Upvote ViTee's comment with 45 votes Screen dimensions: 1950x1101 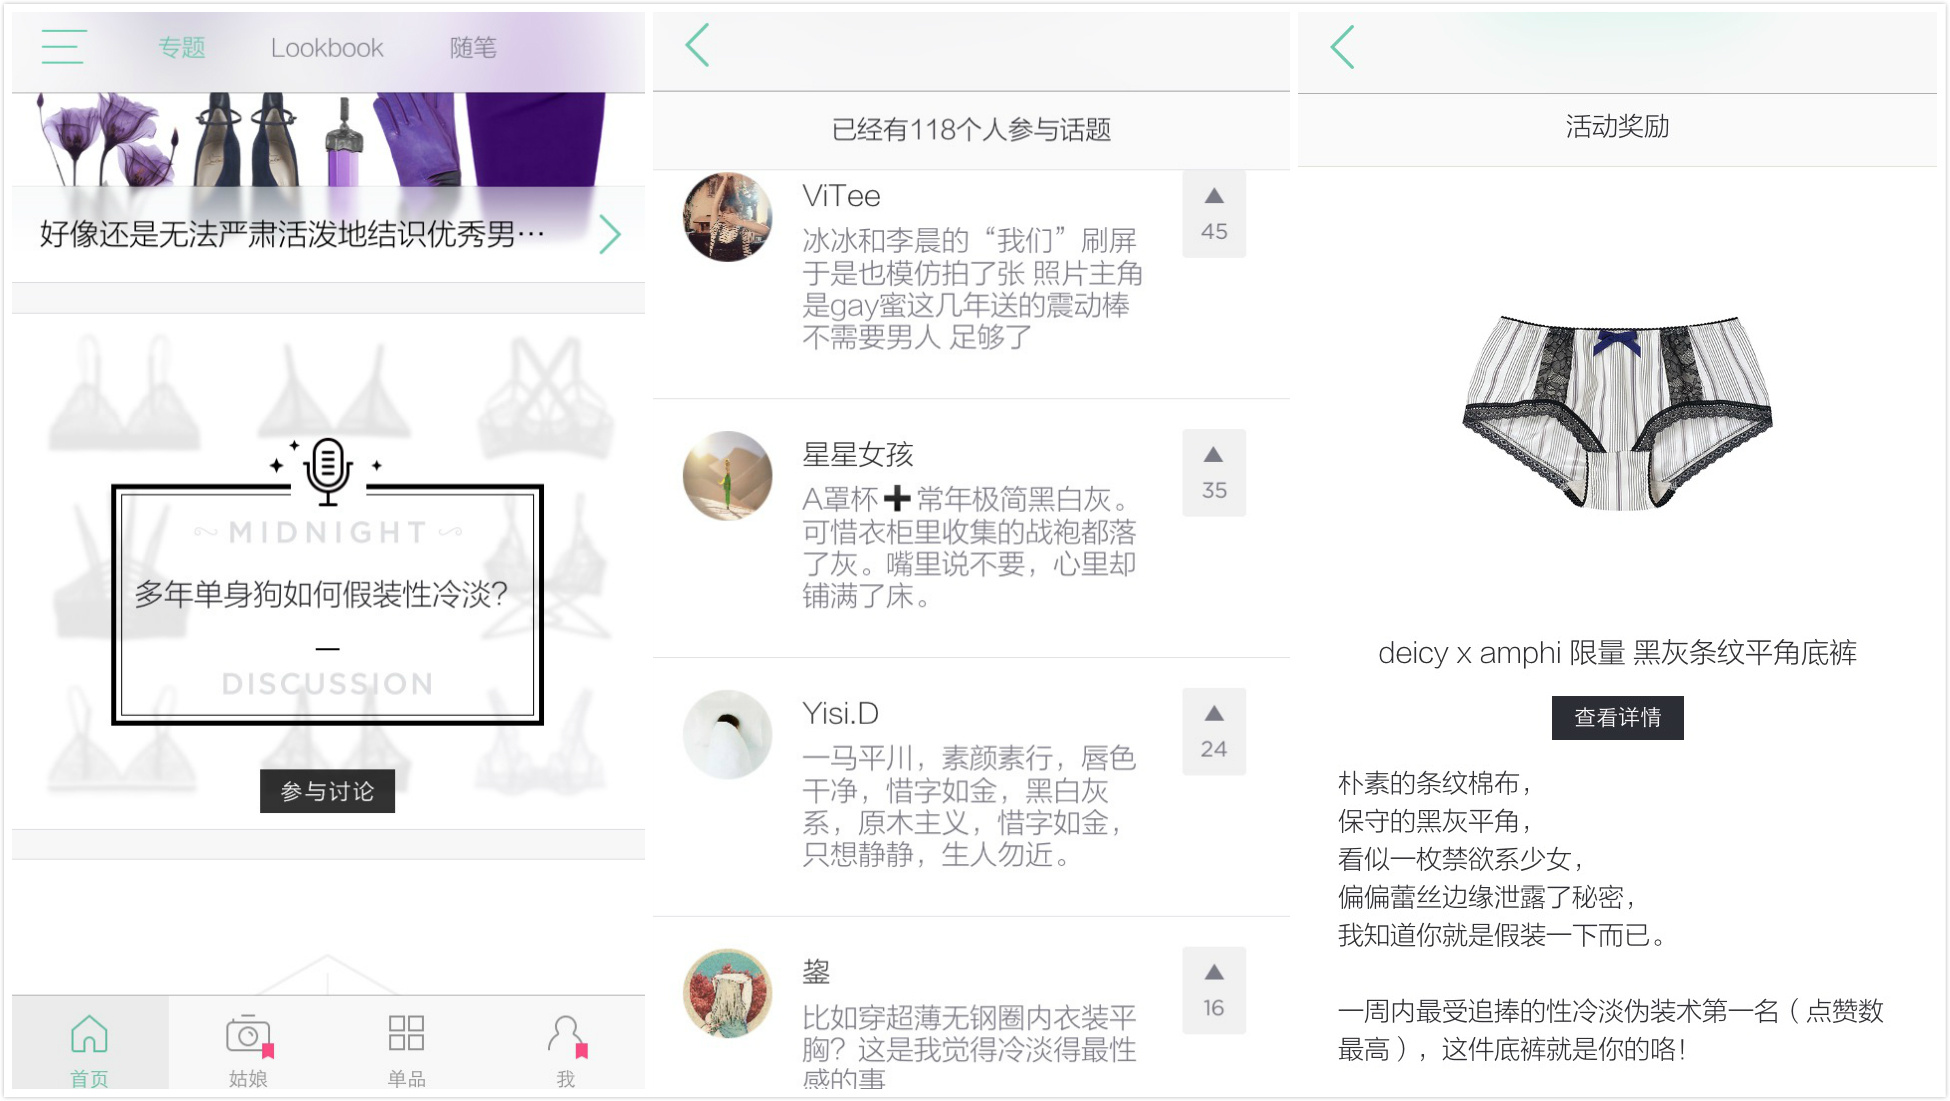pos(1214,214)
